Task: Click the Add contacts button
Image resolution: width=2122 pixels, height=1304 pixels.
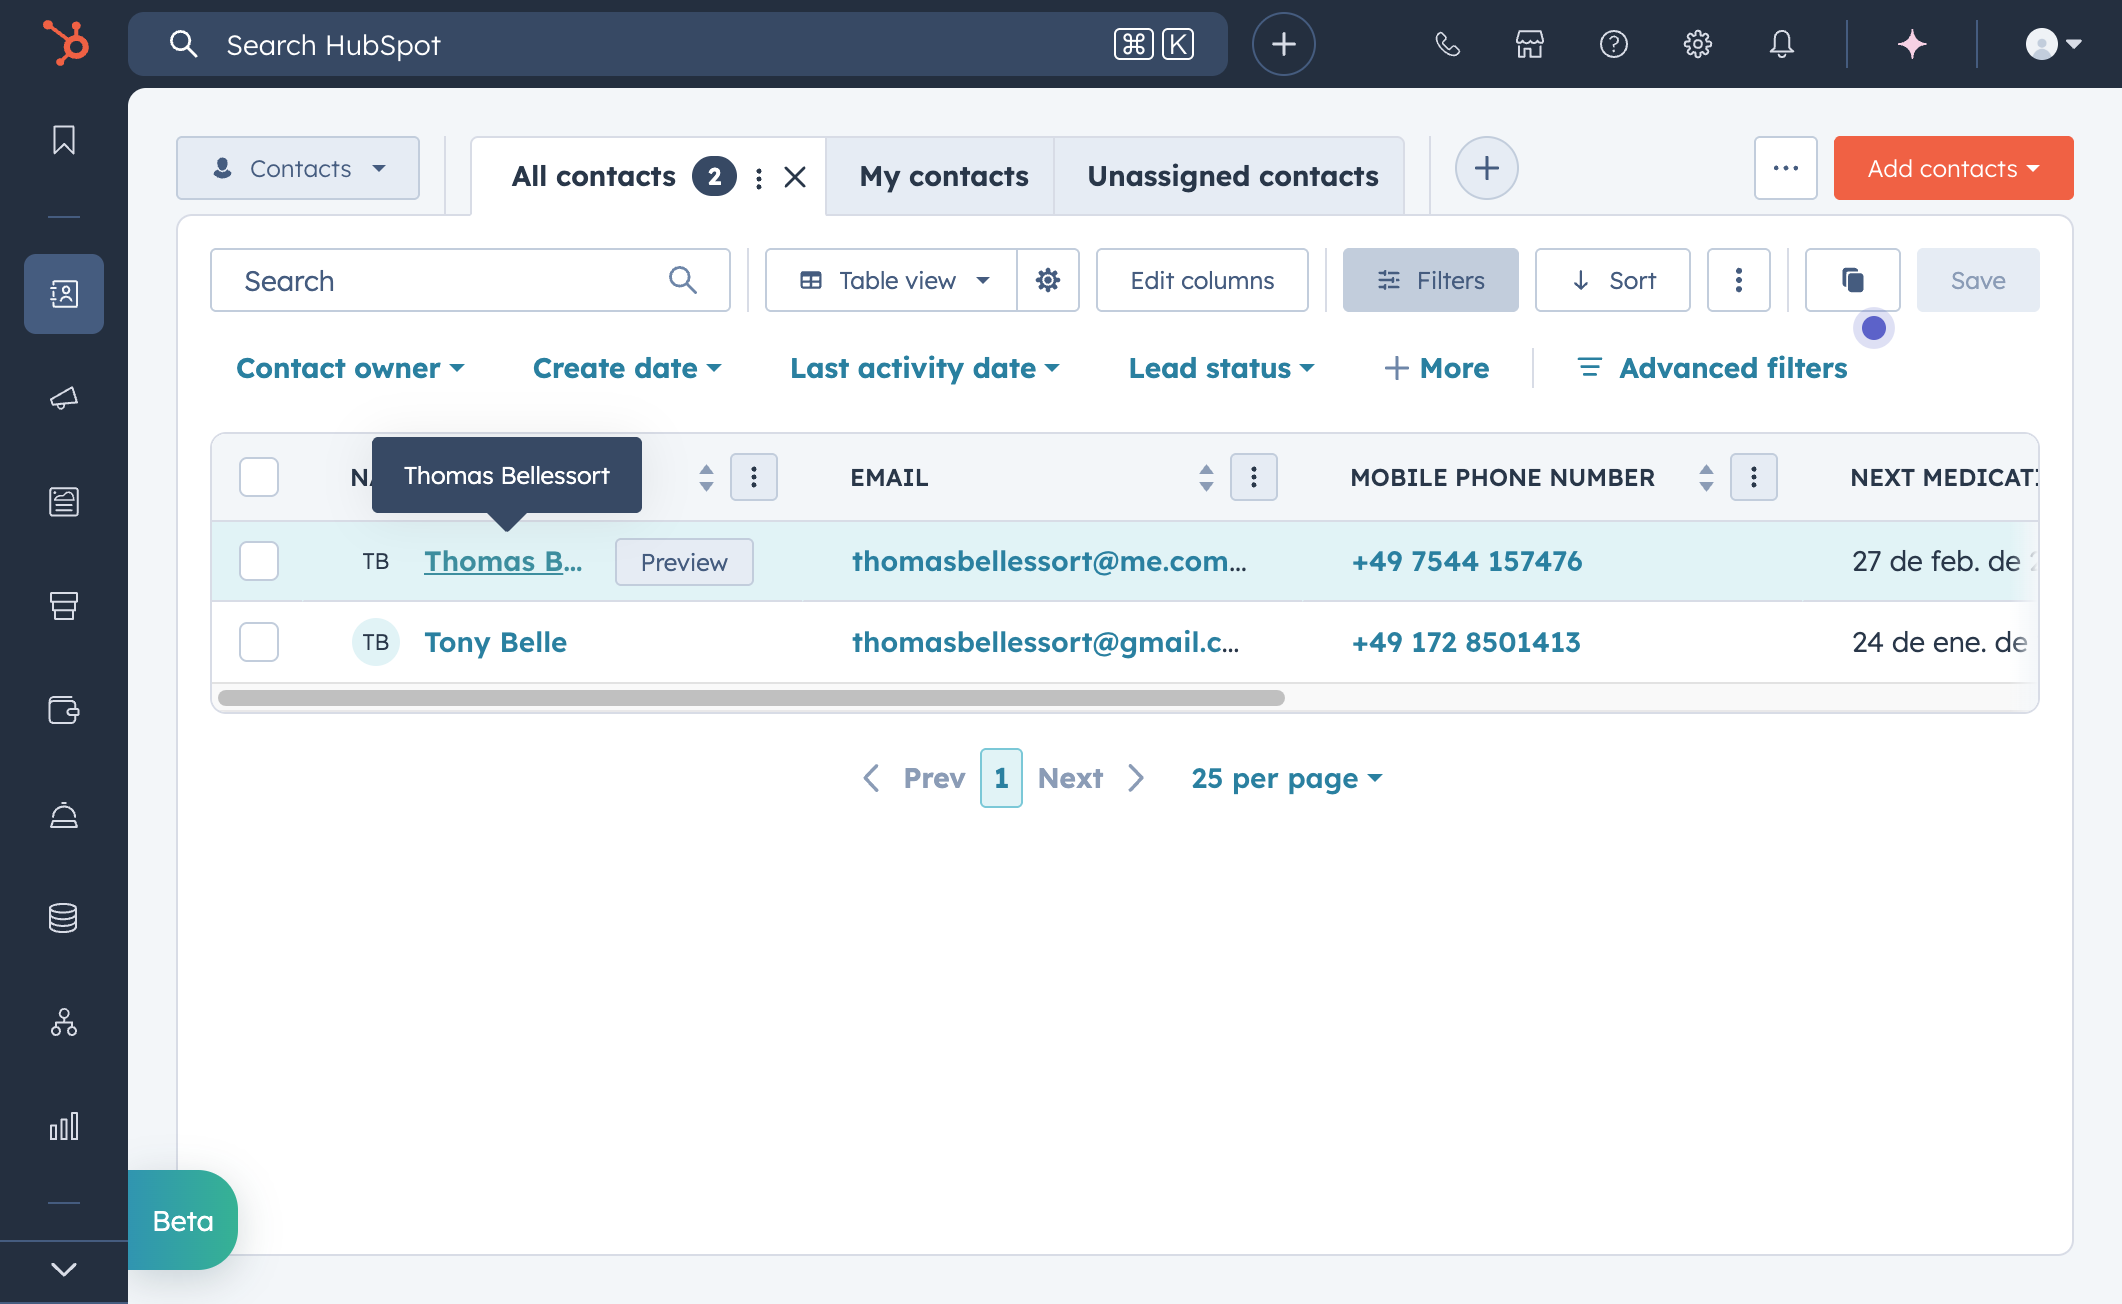Action: click(x=1953, y=168)
